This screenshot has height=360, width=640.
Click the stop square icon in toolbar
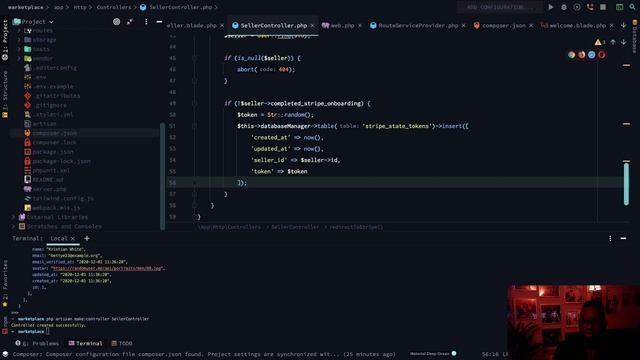(603, 7)
